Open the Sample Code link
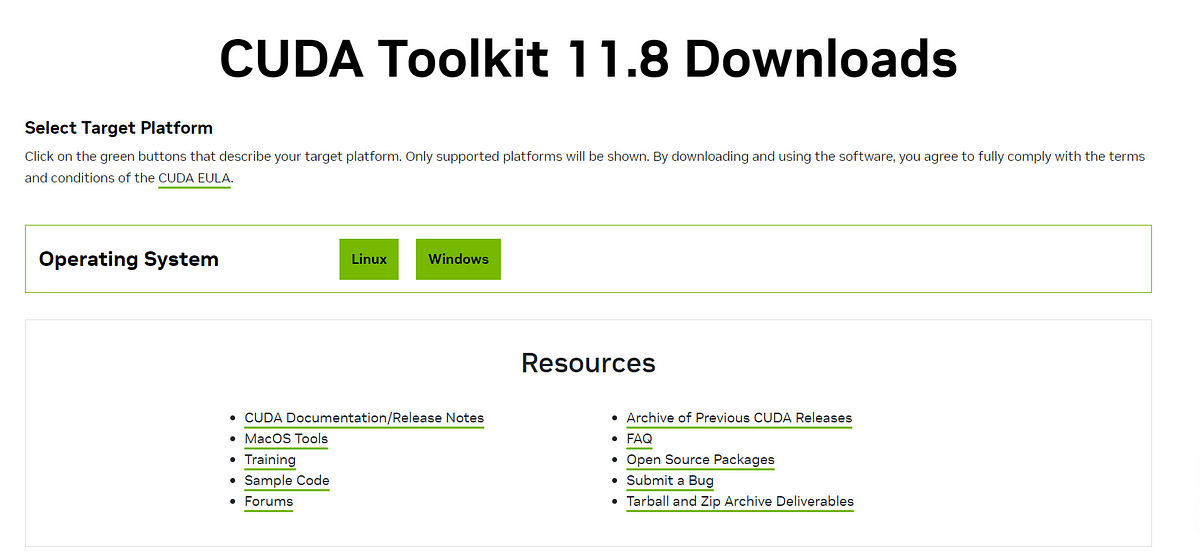This screenshot has width=1200, height=554. coord(287,481)
